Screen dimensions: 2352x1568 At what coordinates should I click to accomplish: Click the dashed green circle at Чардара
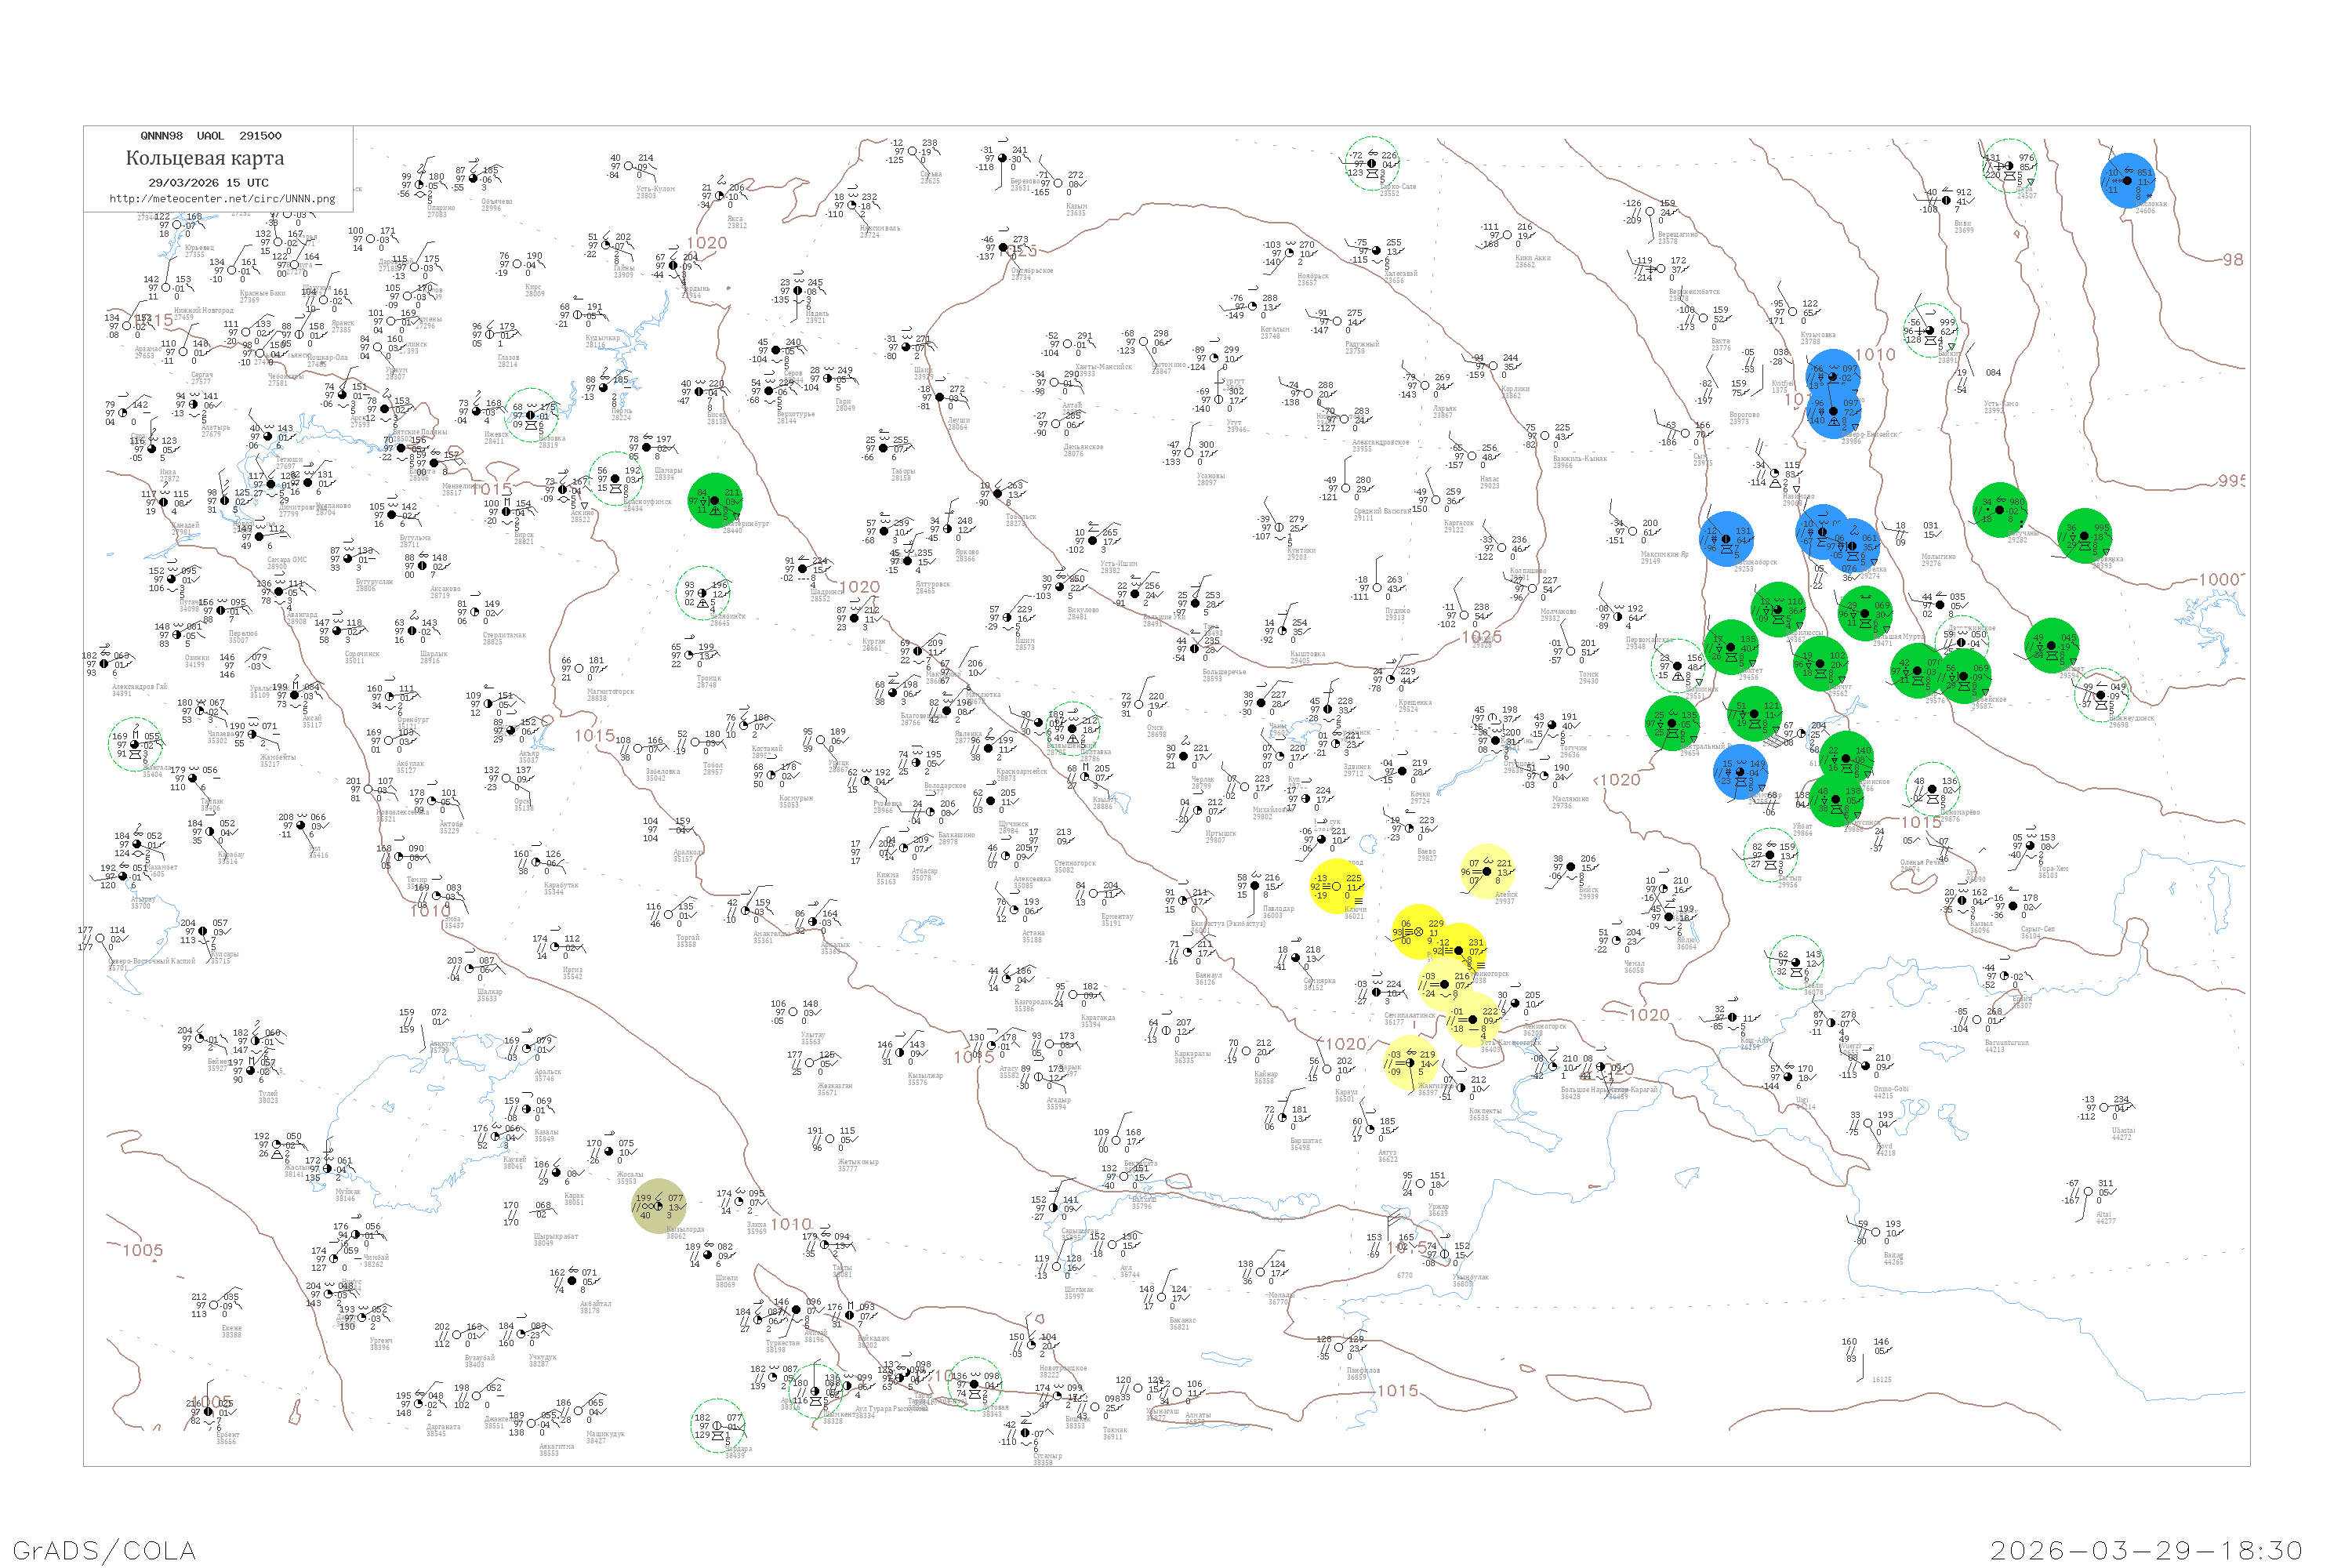tap(718, 1425)
